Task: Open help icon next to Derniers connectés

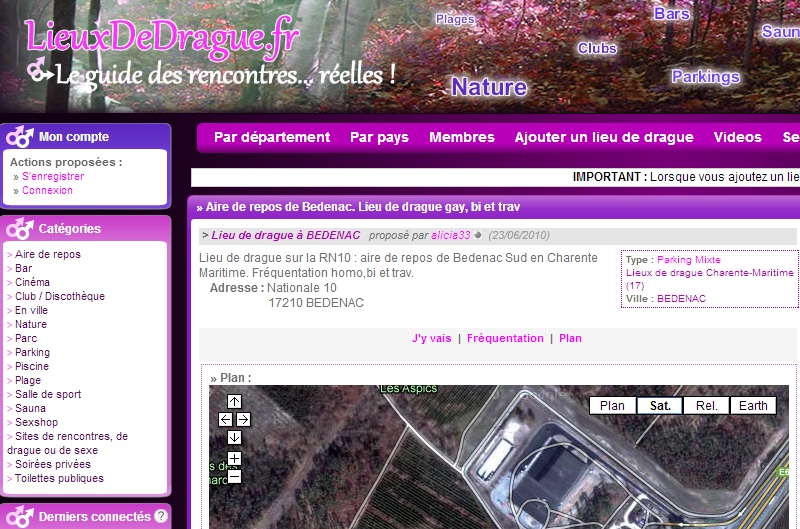Action: 161,516
